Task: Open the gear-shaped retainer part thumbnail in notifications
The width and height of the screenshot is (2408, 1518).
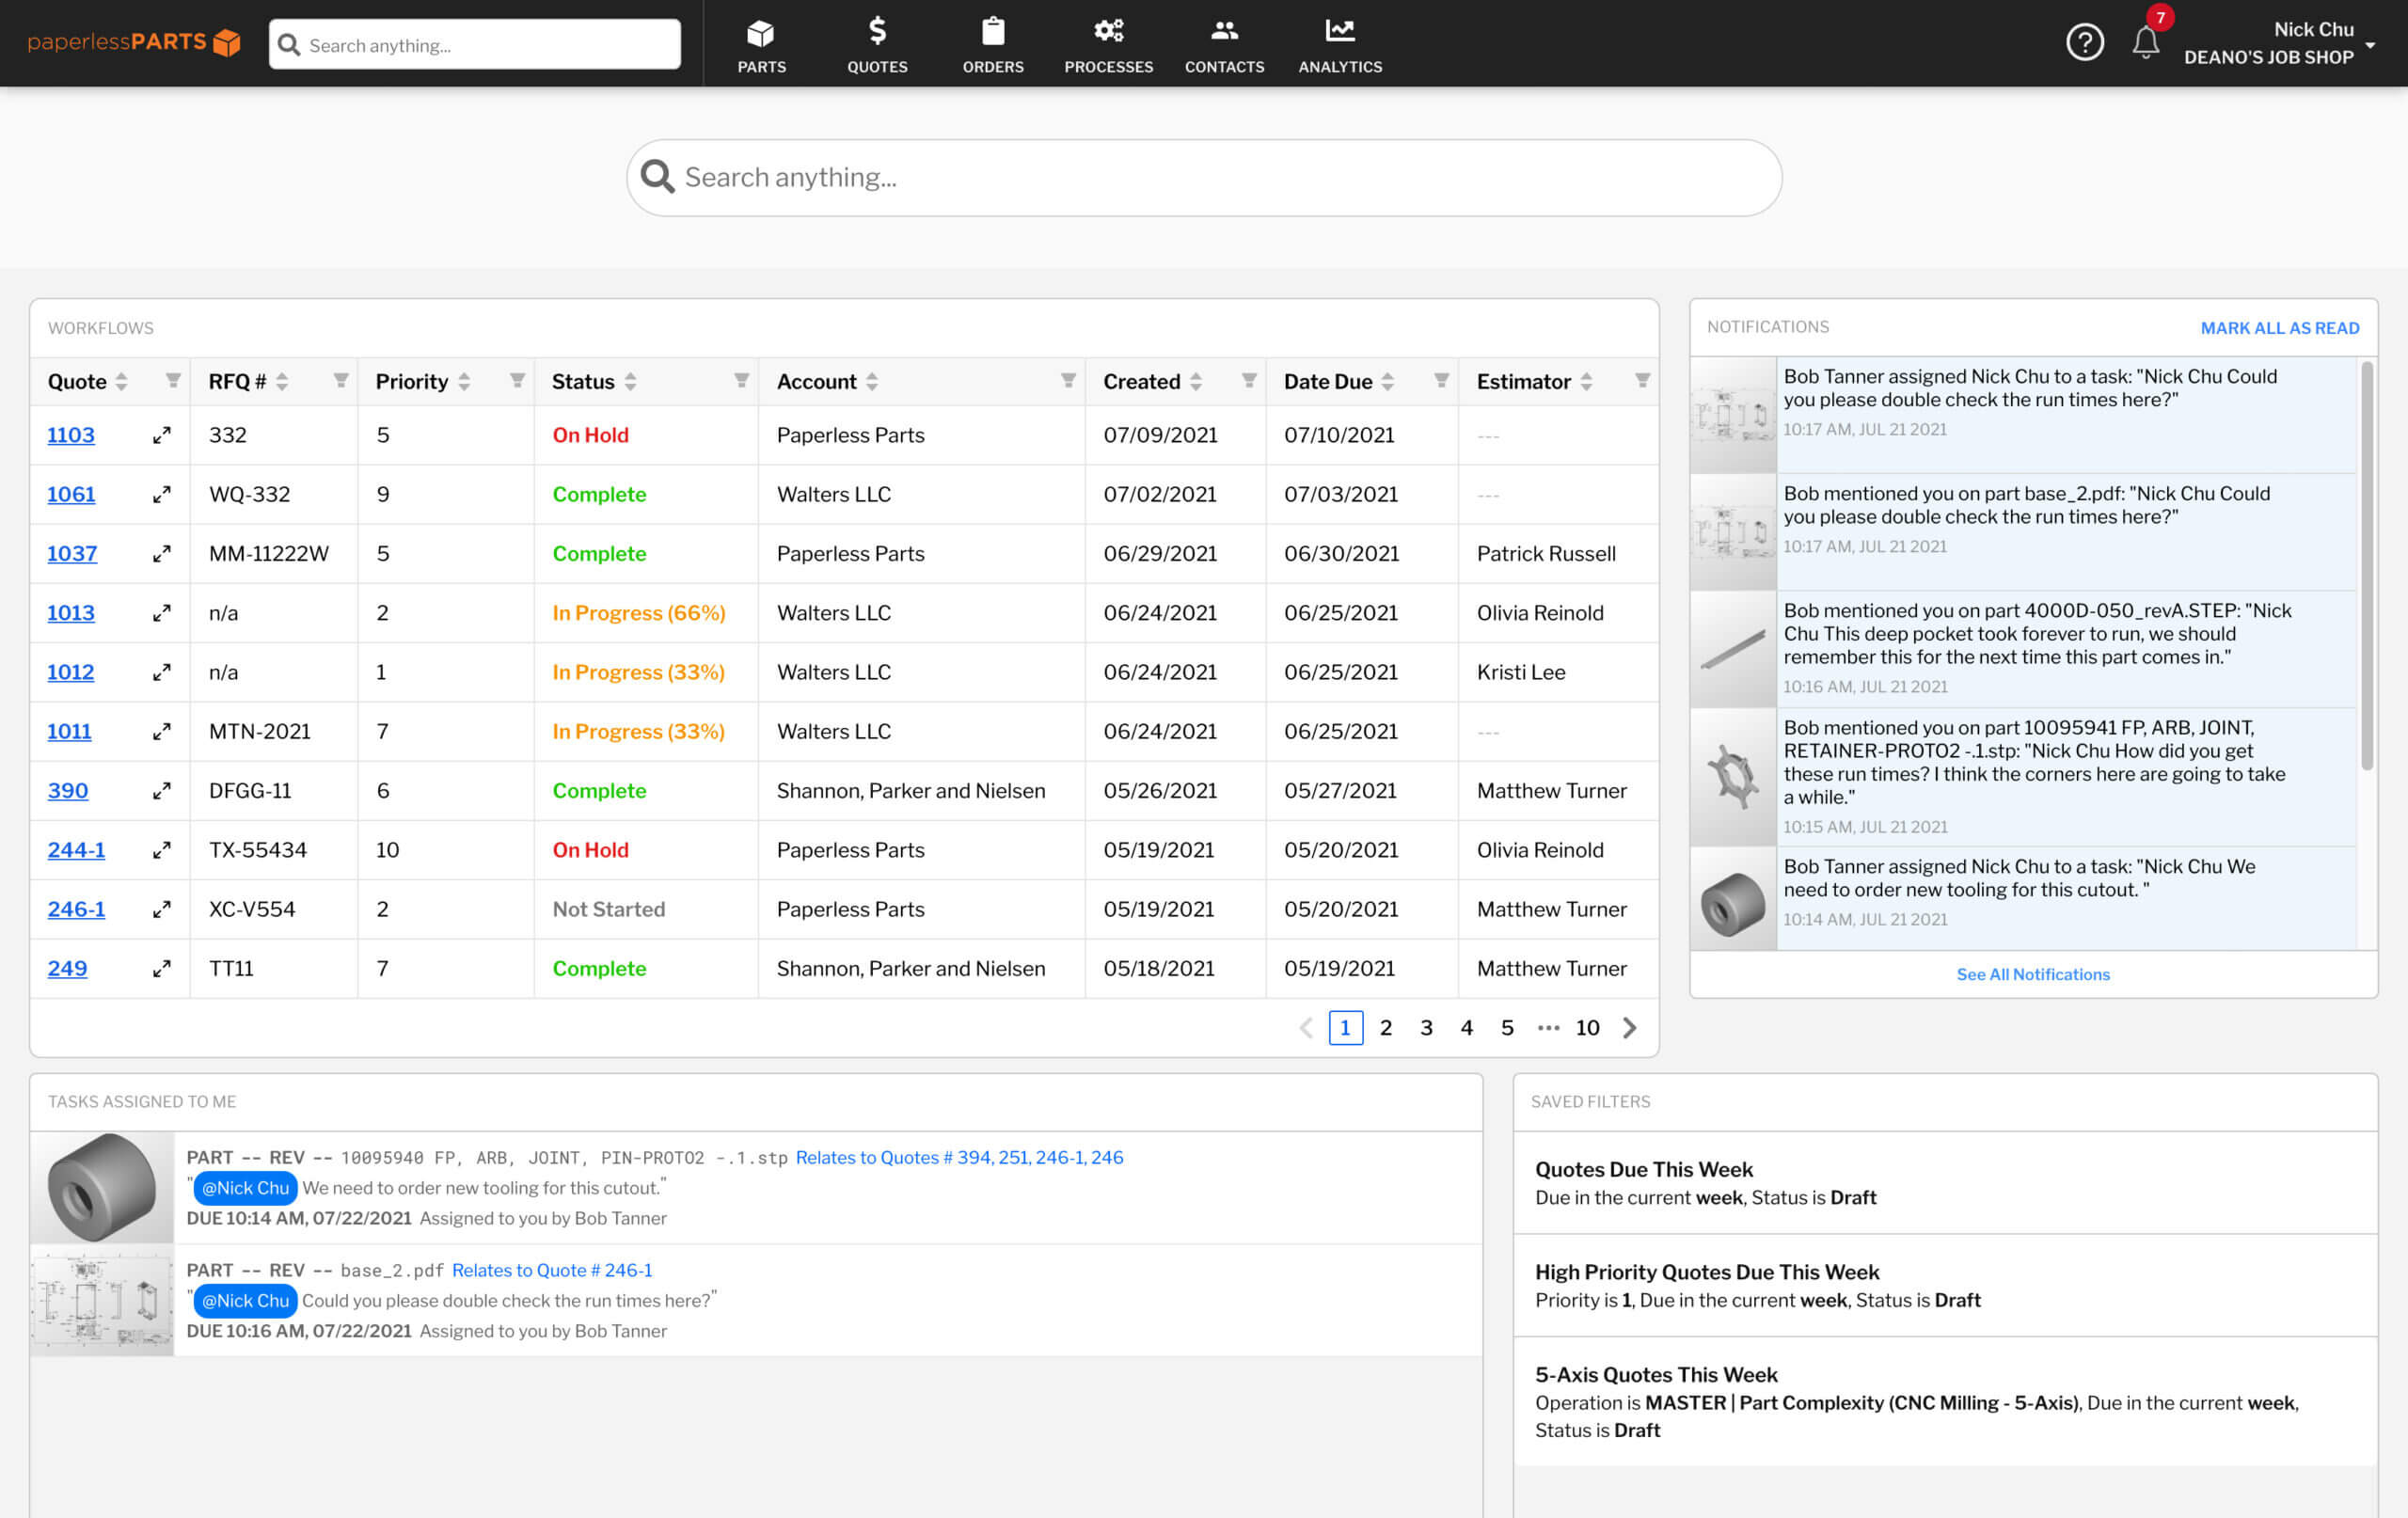Action: tap(1733, 777)
